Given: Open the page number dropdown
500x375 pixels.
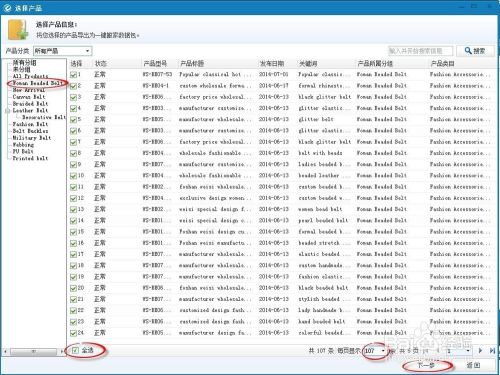Looking at the screenshot, I should click(468, 351).
